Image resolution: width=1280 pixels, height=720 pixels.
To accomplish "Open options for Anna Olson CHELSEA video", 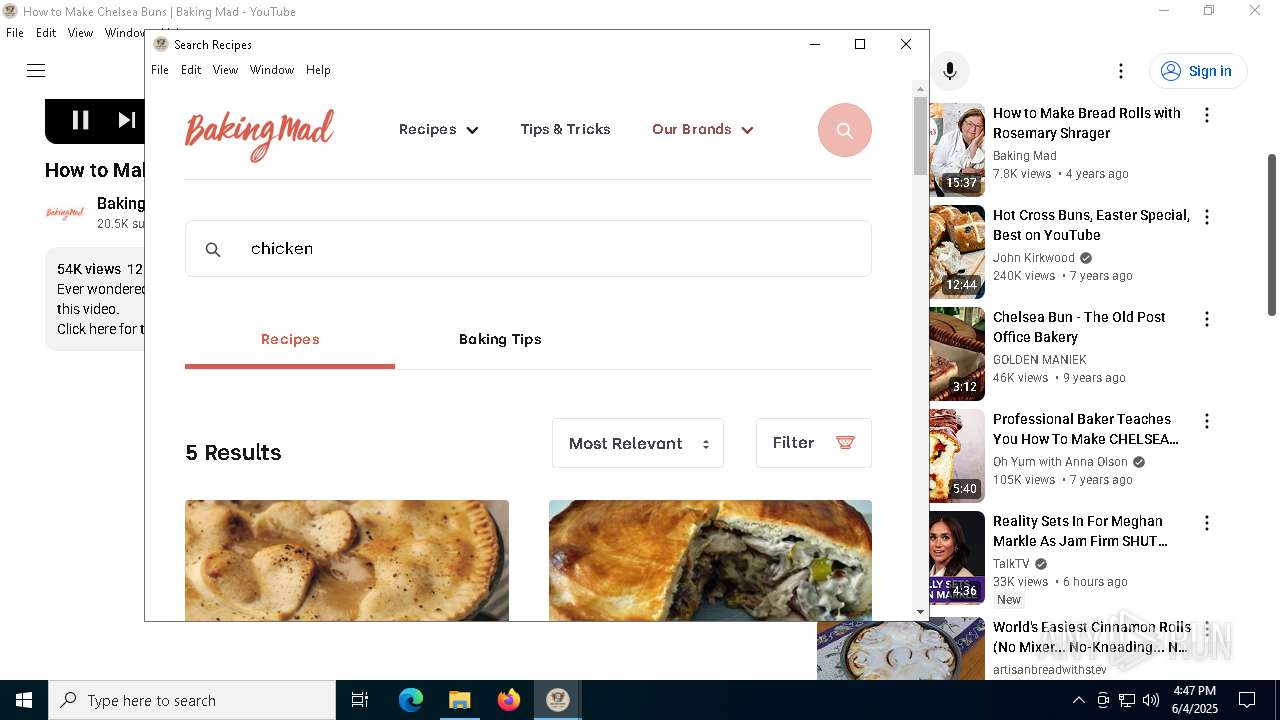I will [x=1207, y=421].
